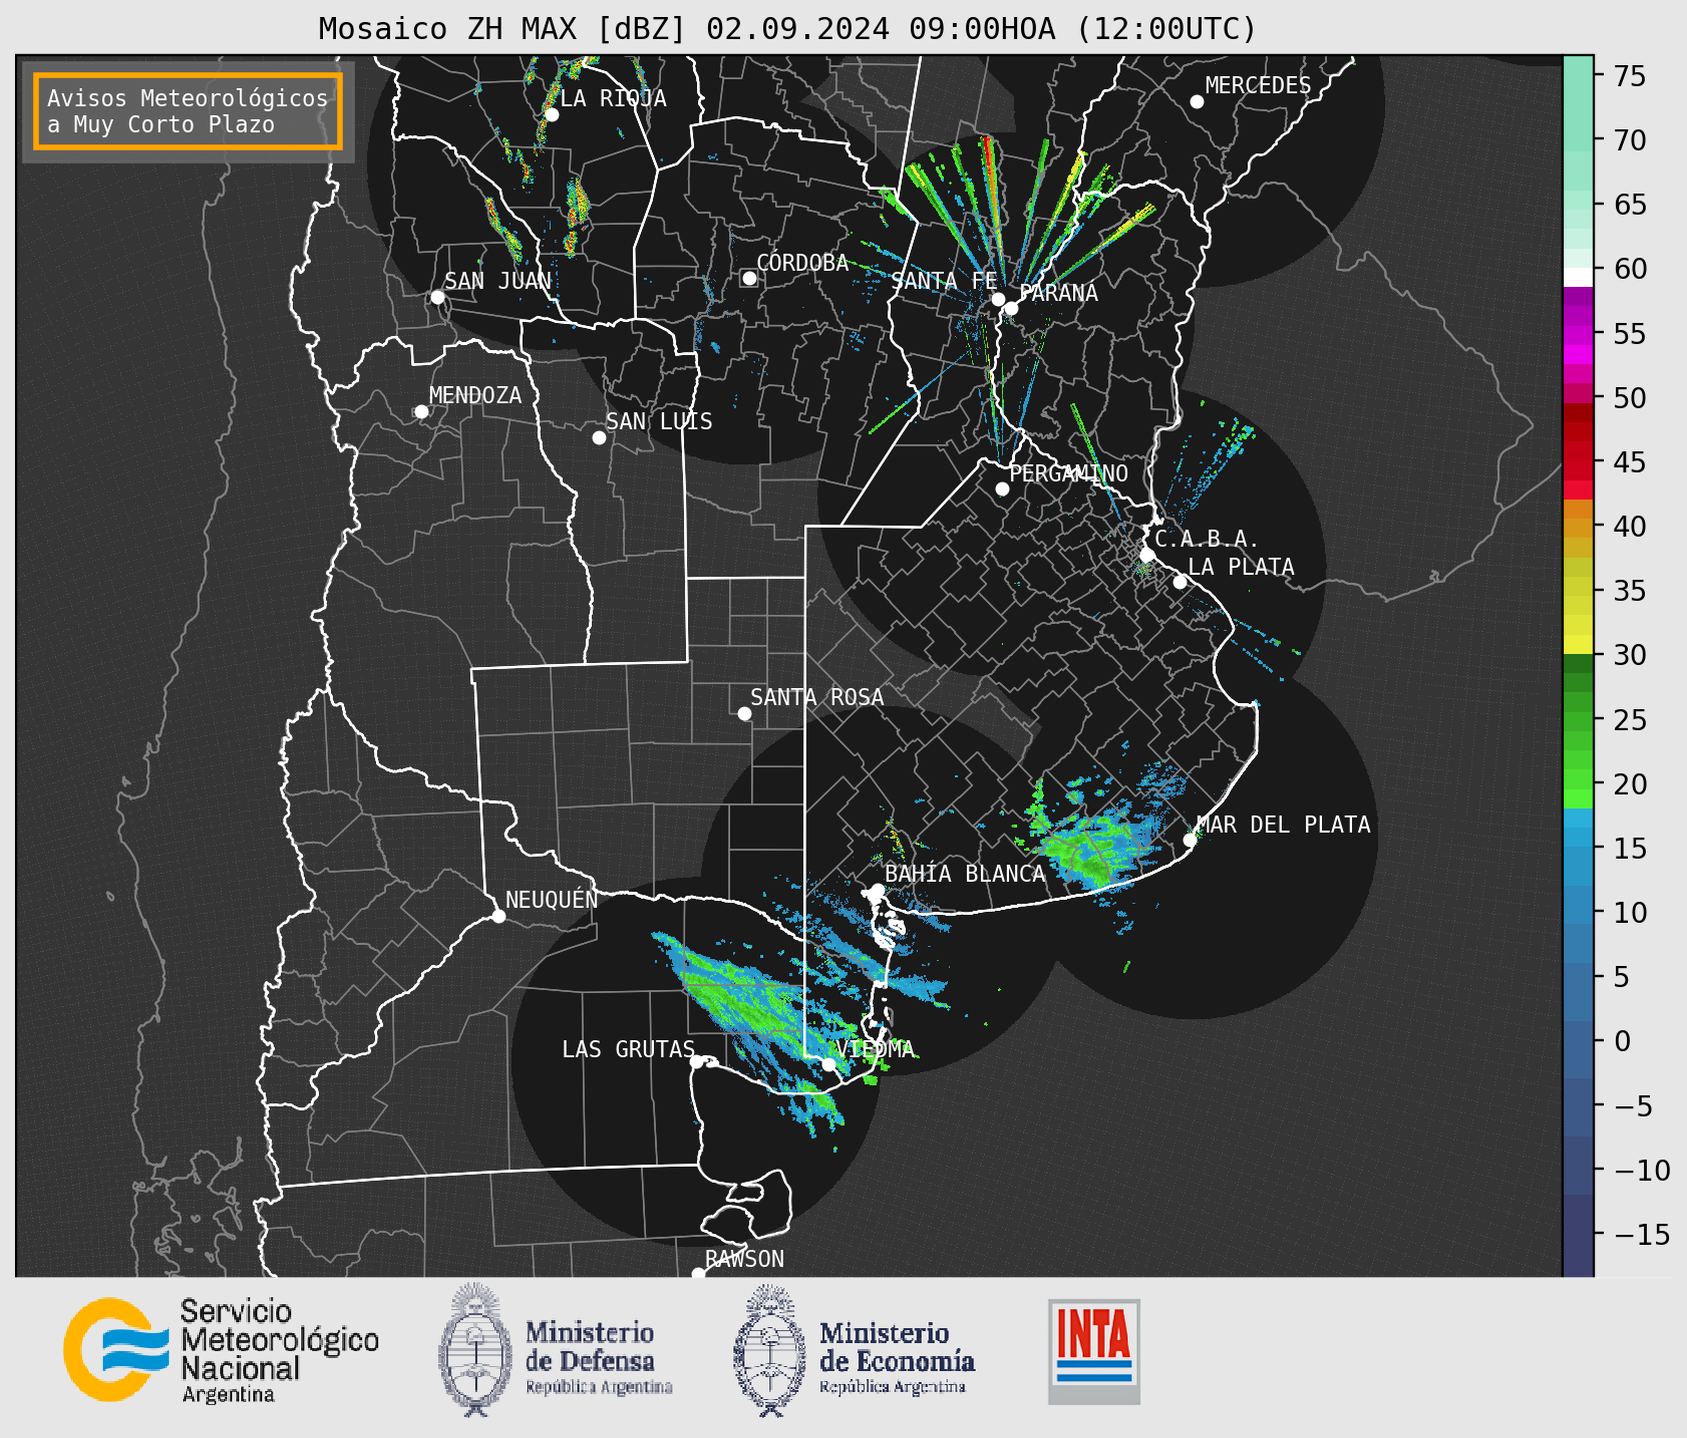Click the C.A.B.A. city marker dot
Image resolution: width=1687 pixels, height=1438 pixels.
pos(1148,555)
